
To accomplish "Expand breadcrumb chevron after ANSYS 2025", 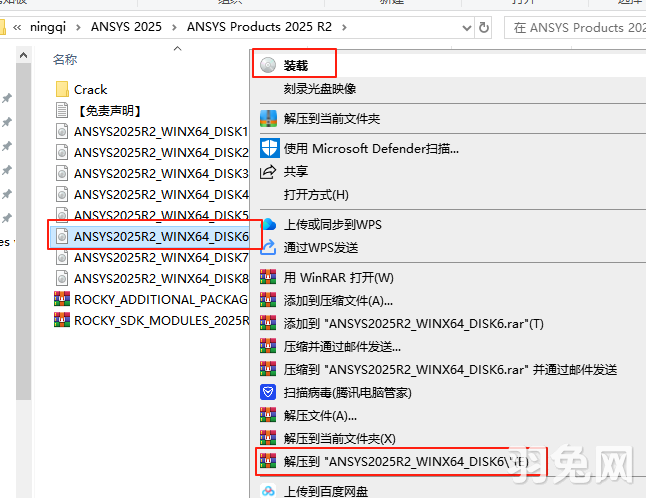I will pos(174,28).
